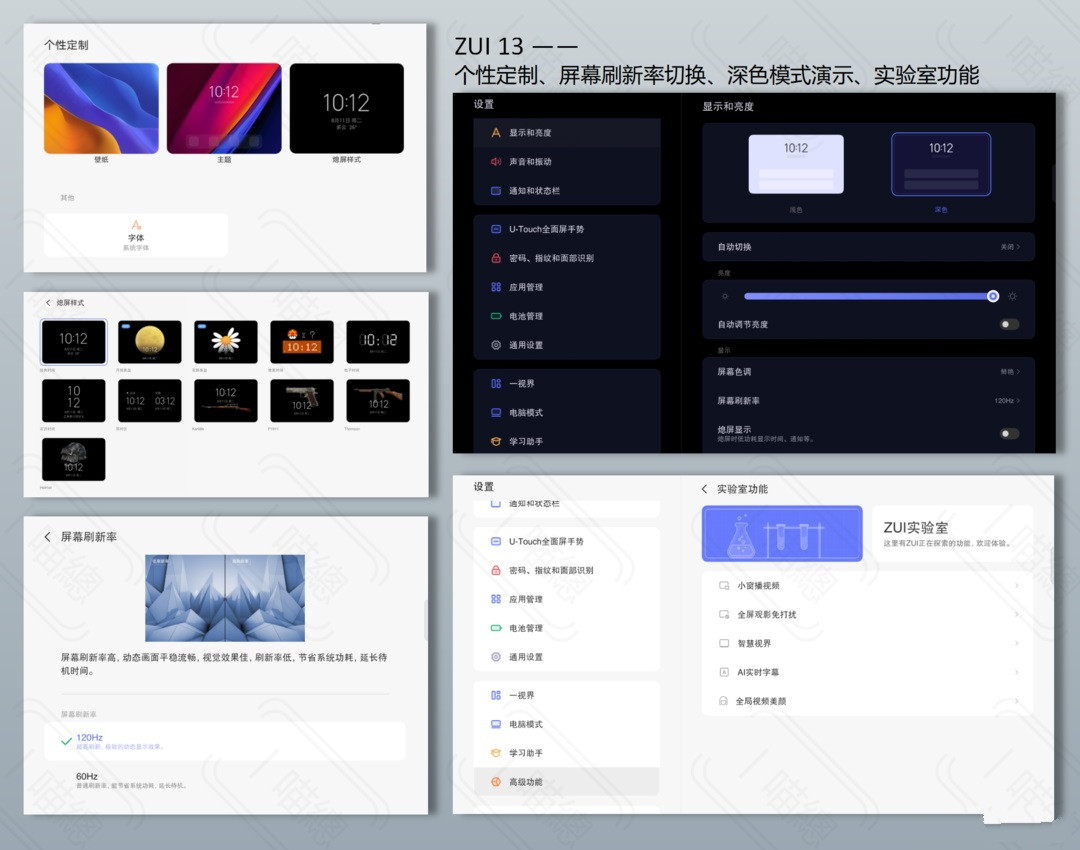The width and height of the screenshot is (1080, 850).
Task: Select the moon always-on display style
Action: coord(149,342)
